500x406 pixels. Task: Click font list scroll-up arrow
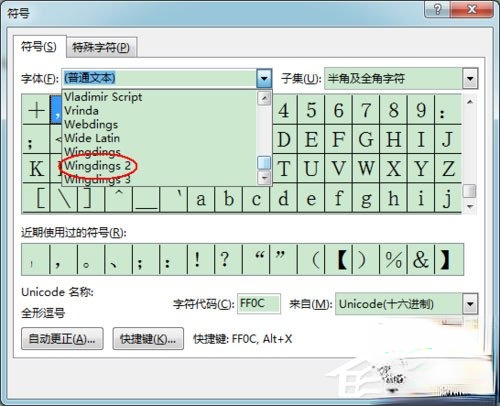coord(264,98)
